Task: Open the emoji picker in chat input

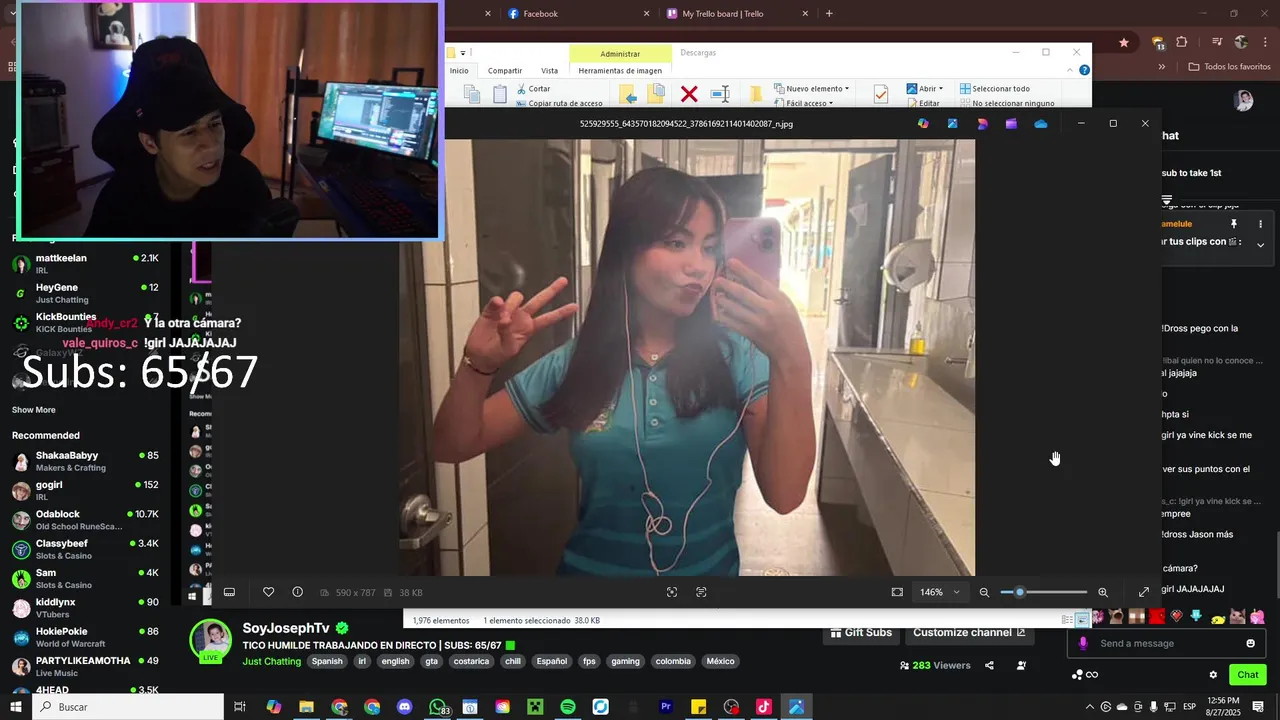Action: click(x=1250, y=643)
